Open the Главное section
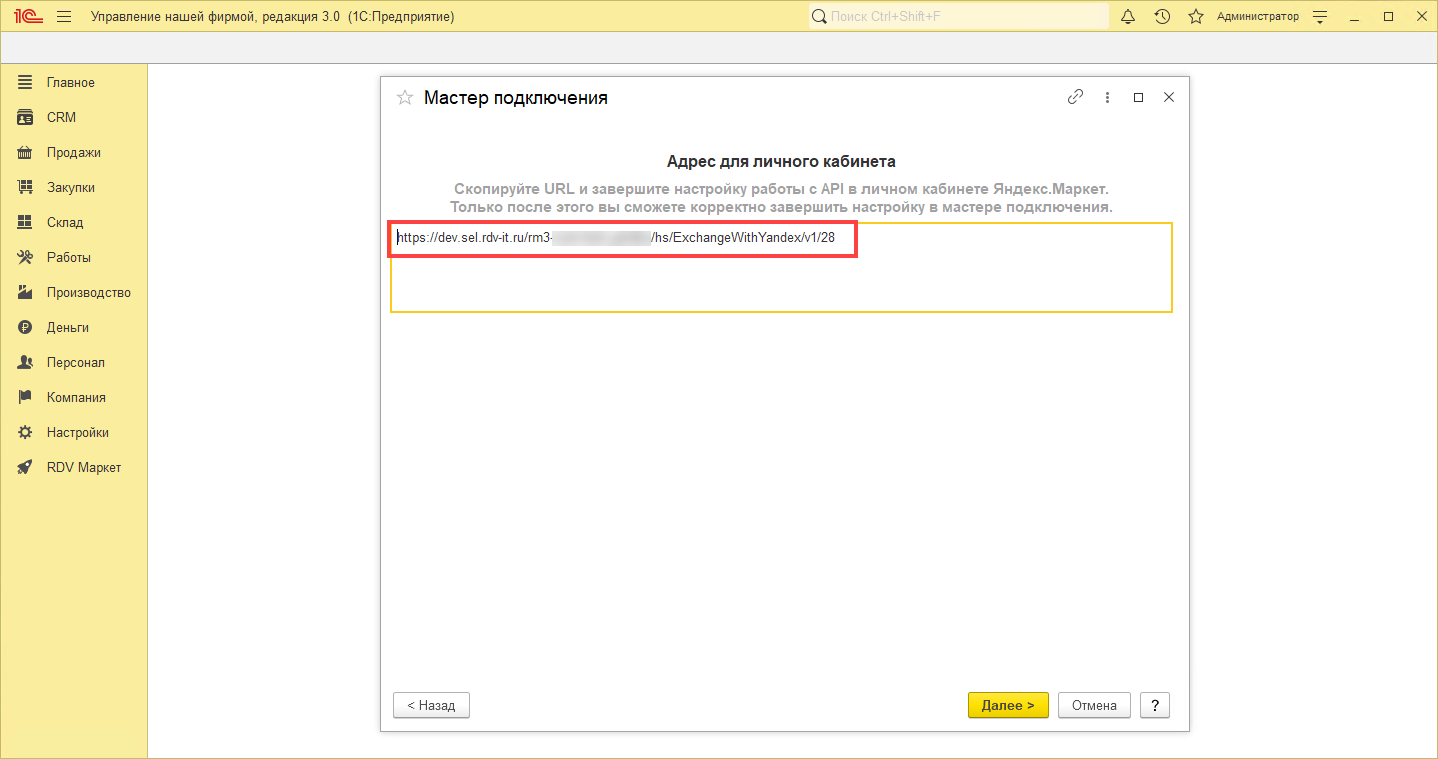Screen dimensions: 1438x759 click(x=74, y=83)
